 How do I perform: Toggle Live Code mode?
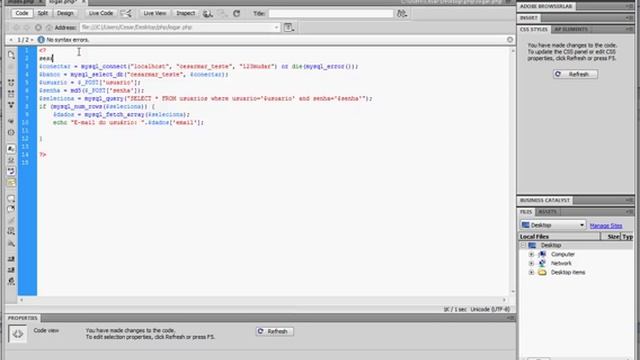pyautogui.click(x=100, y=13)
